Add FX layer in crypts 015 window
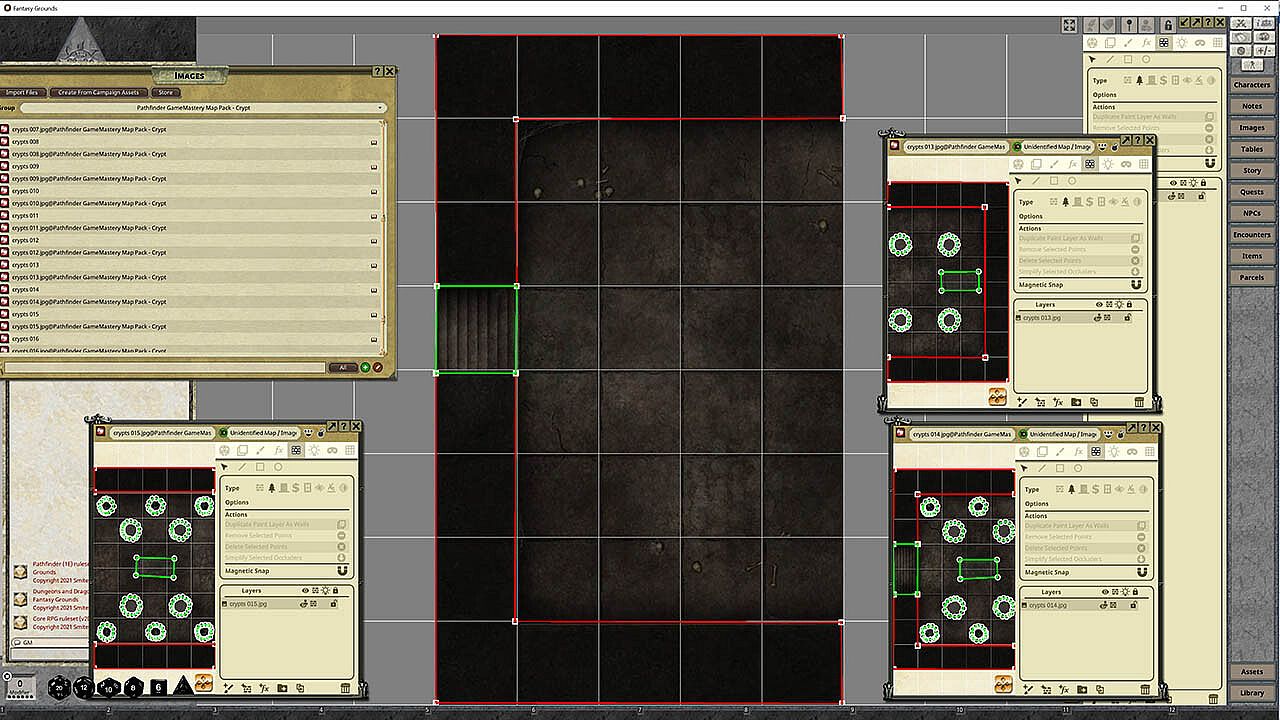The height and width of the screenshot is (720, 1280). pos(265,688)
